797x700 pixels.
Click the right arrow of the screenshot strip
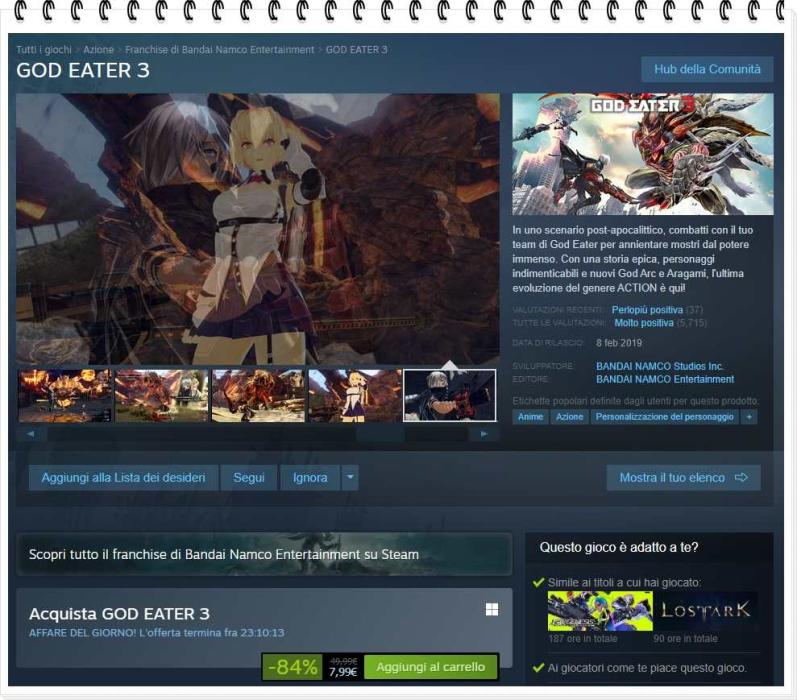[484, 434]
